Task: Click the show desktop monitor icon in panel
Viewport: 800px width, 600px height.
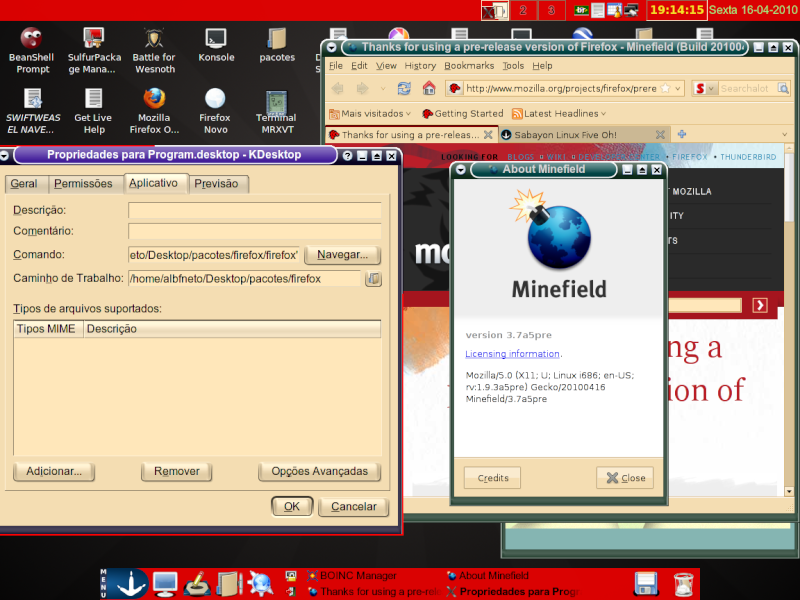Action: coord(165,584)
